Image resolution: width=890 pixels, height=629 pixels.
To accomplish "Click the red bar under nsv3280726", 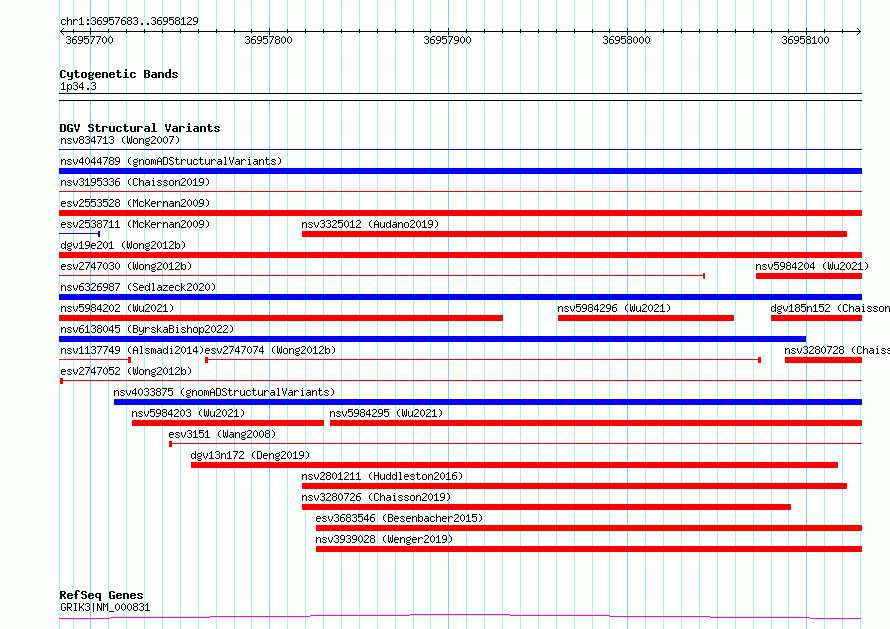I will [547, 507].
